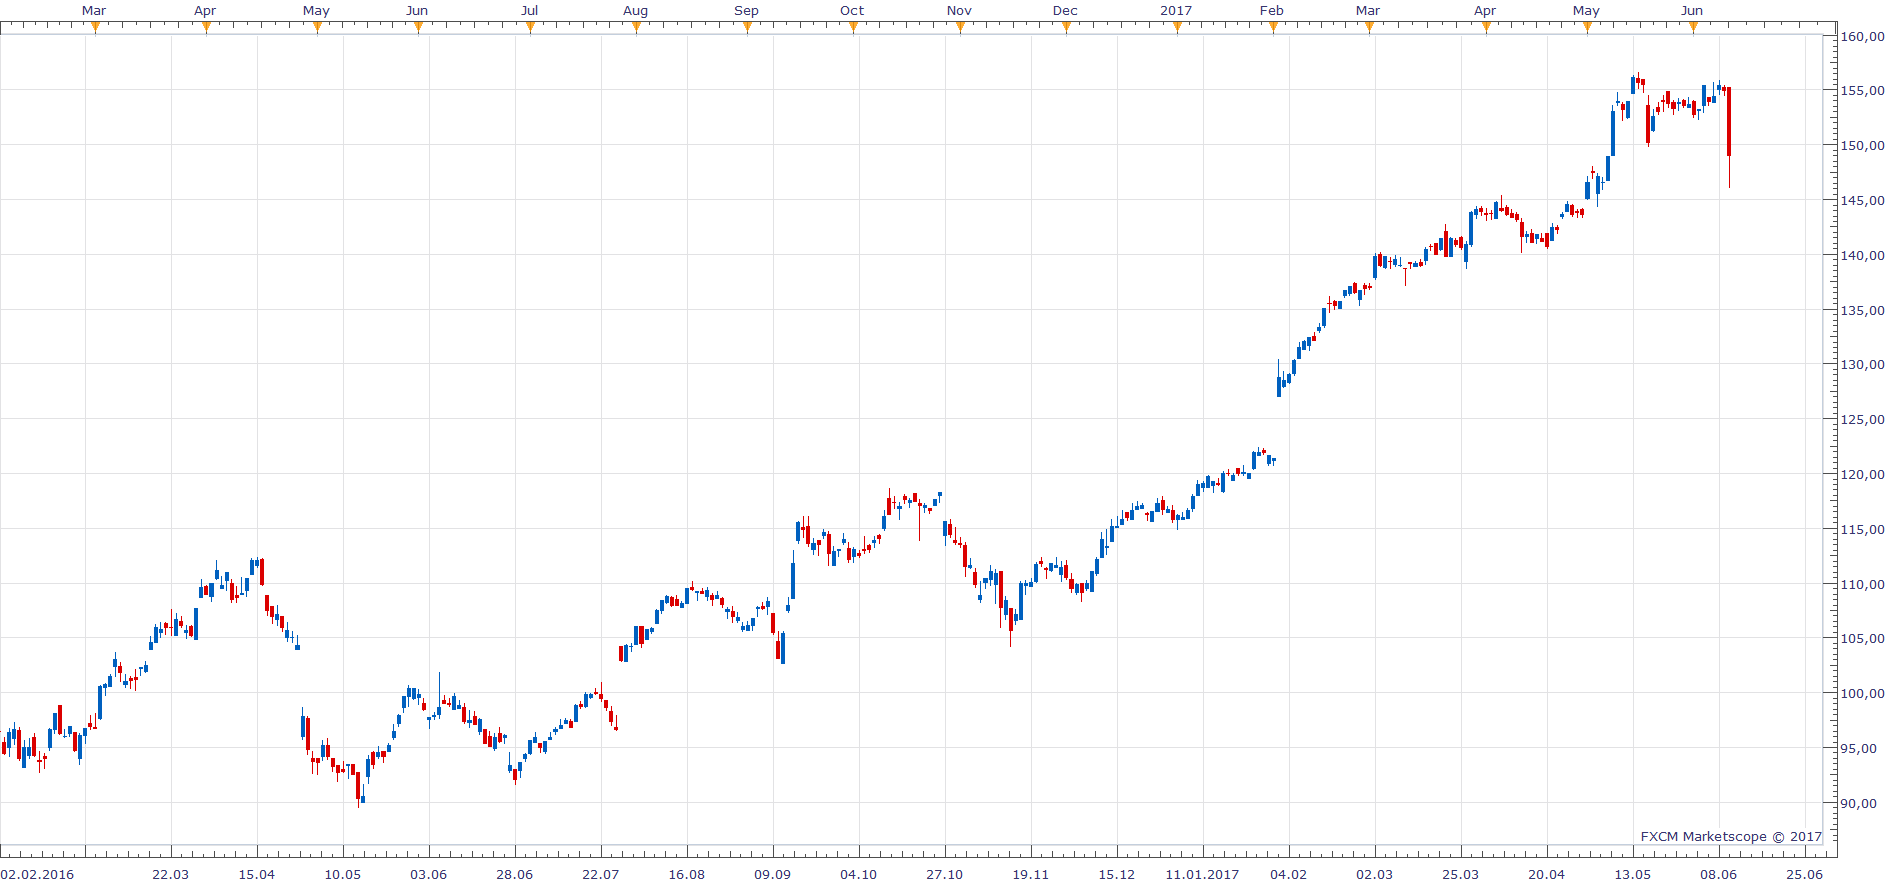Click the 110,00 price level label
The height and width of the screenshot is (887, 1903).
click(1863, 585)
